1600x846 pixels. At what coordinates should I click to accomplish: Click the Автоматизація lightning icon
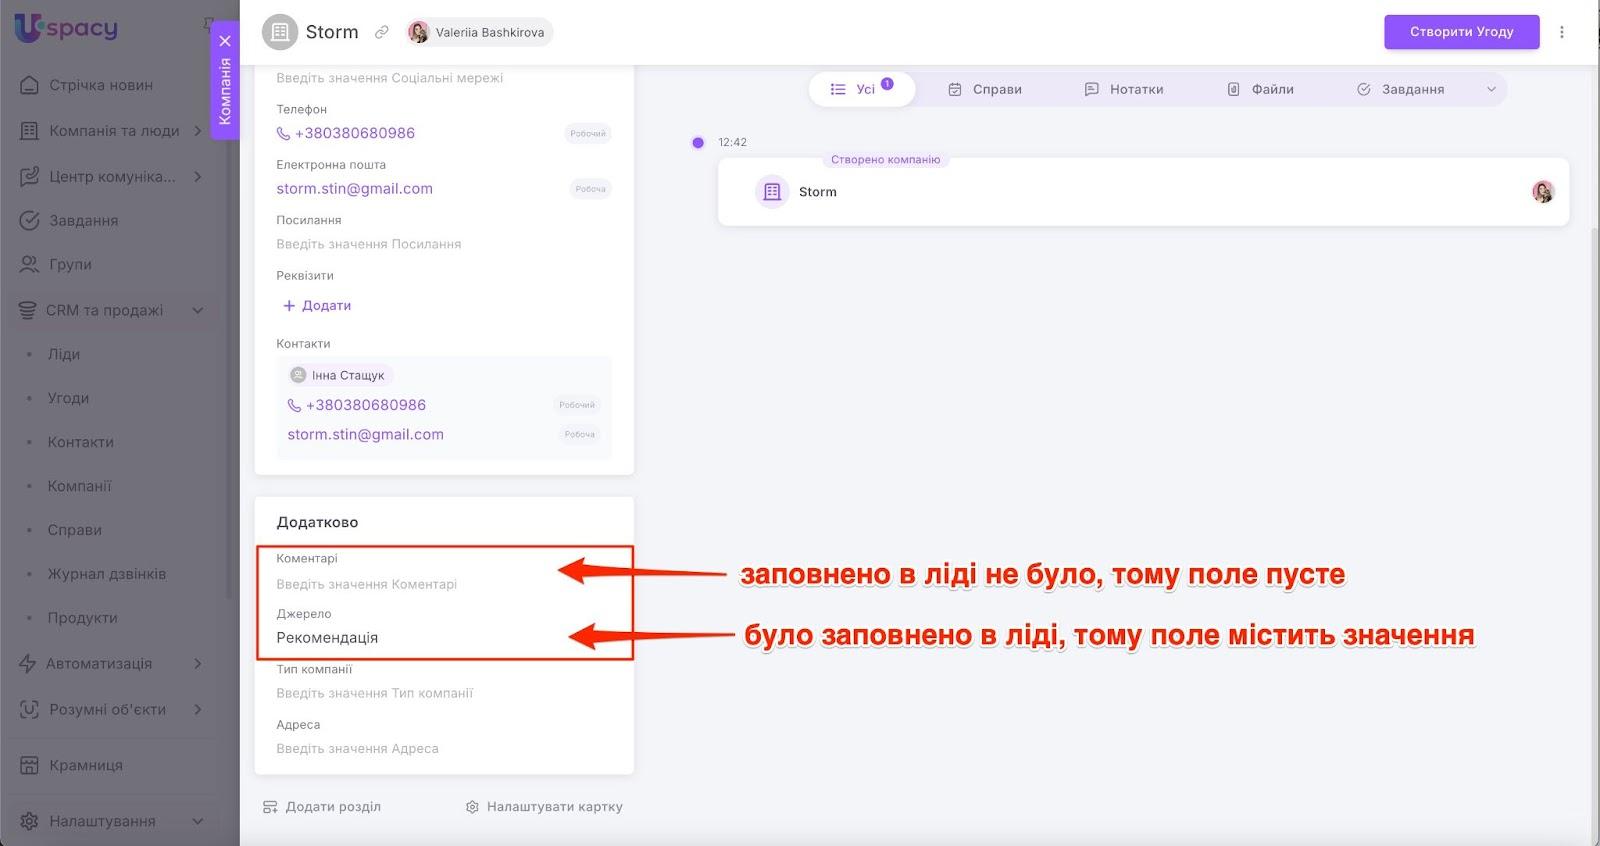[28, 663]
